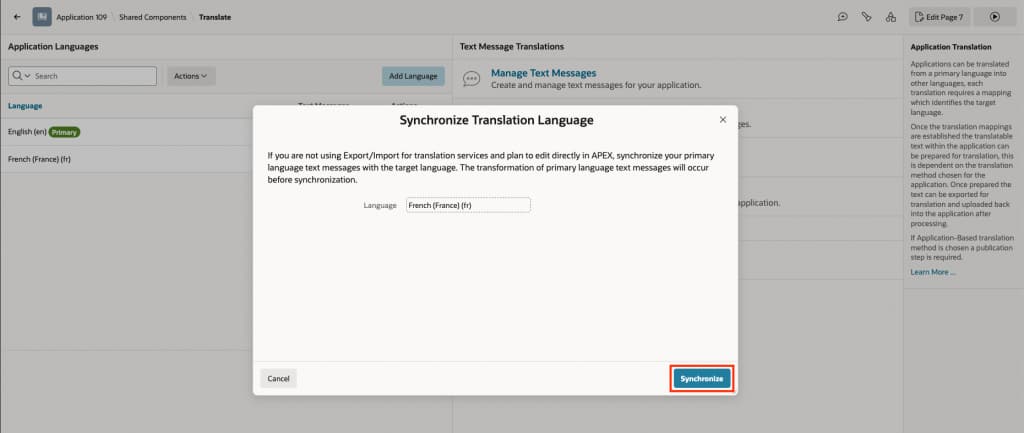Focus the Search languages field
Screen dimensions: 1024x433
pos(93,76)
